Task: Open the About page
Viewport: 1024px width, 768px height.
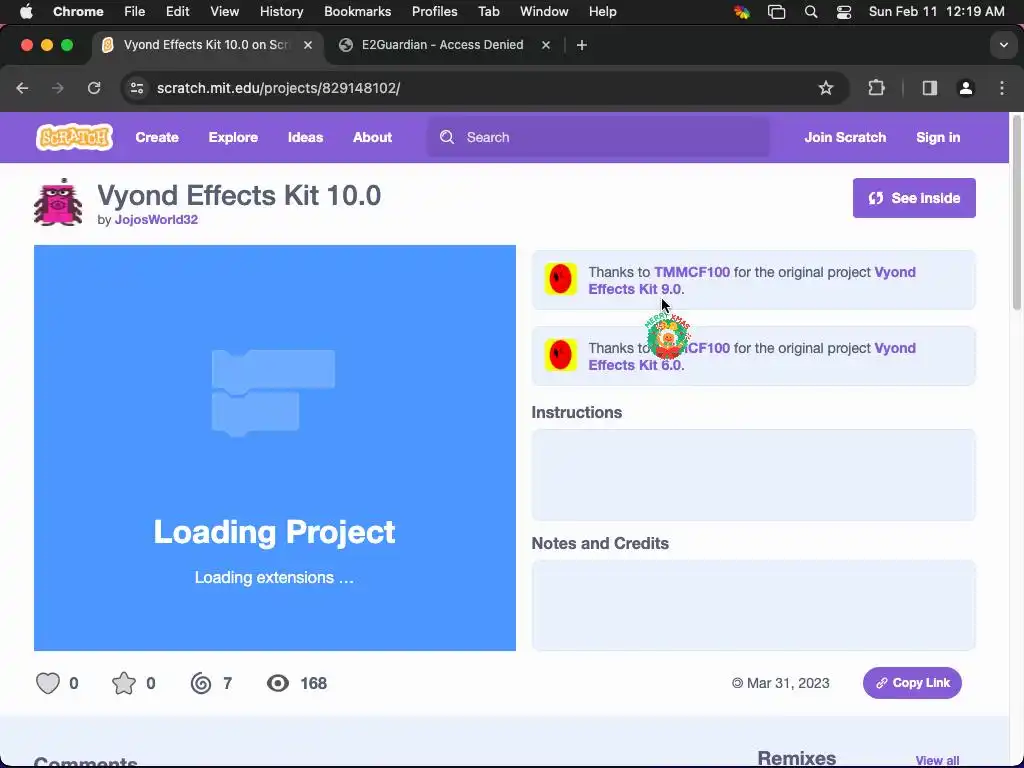Action: pyautogui.click(x=372, y=137)
